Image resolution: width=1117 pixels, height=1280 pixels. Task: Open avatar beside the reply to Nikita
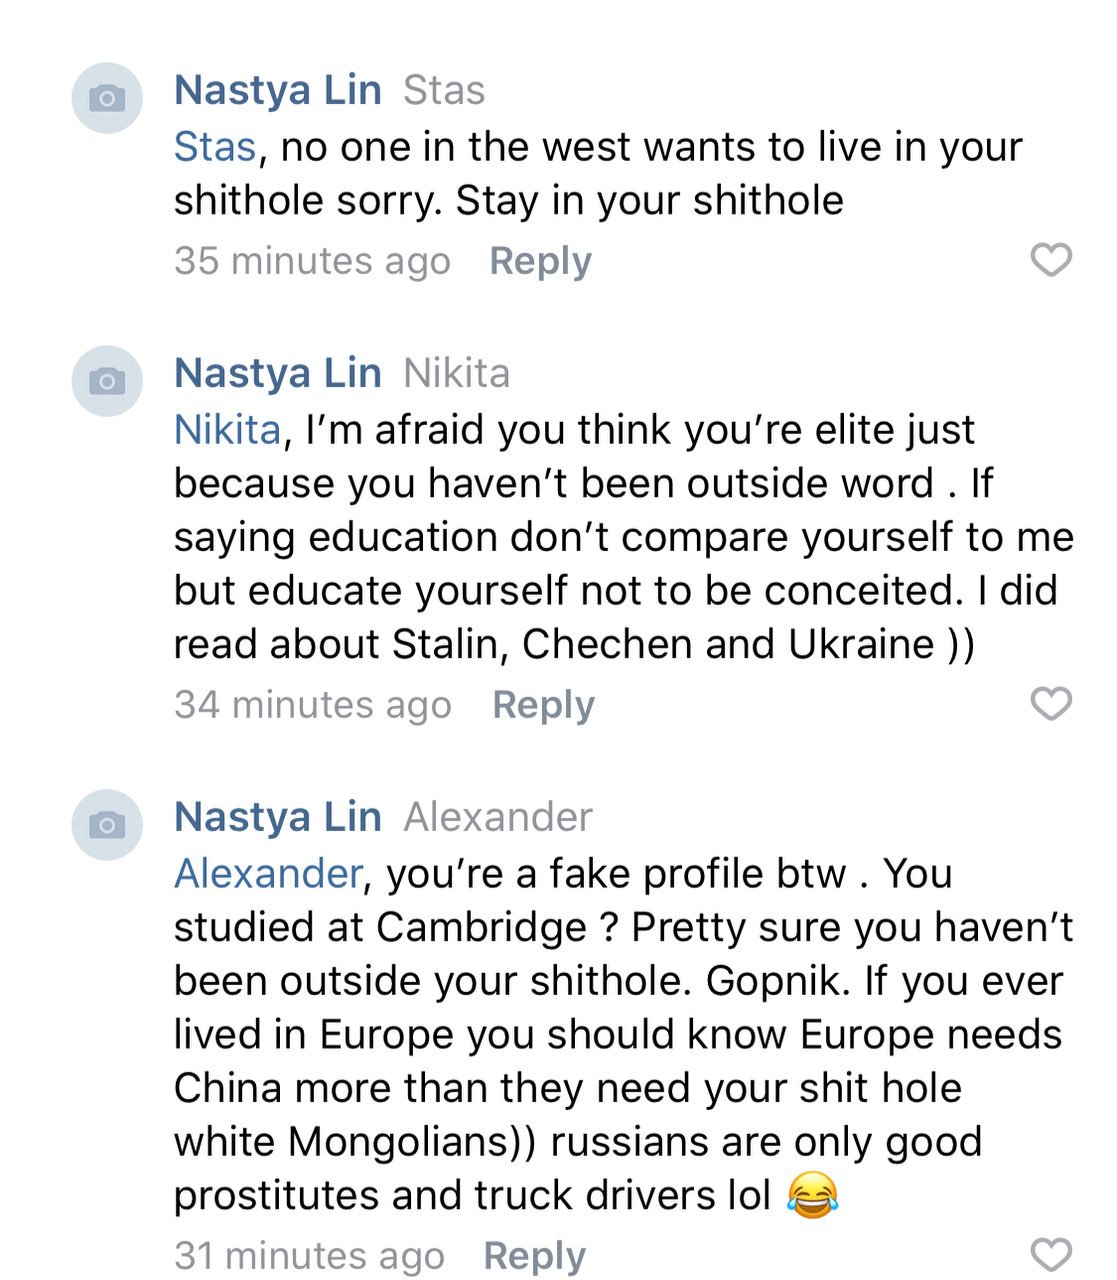tap(107, 381)
